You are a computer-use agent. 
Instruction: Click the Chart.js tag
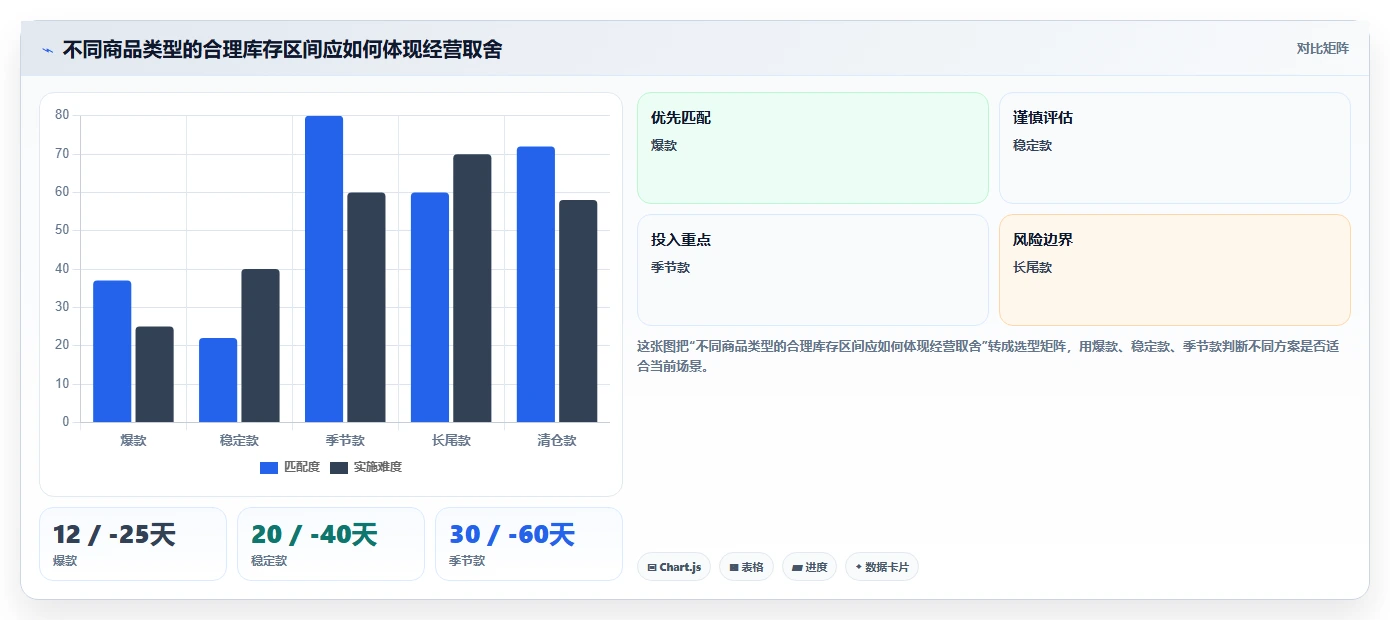coord(674,567)
